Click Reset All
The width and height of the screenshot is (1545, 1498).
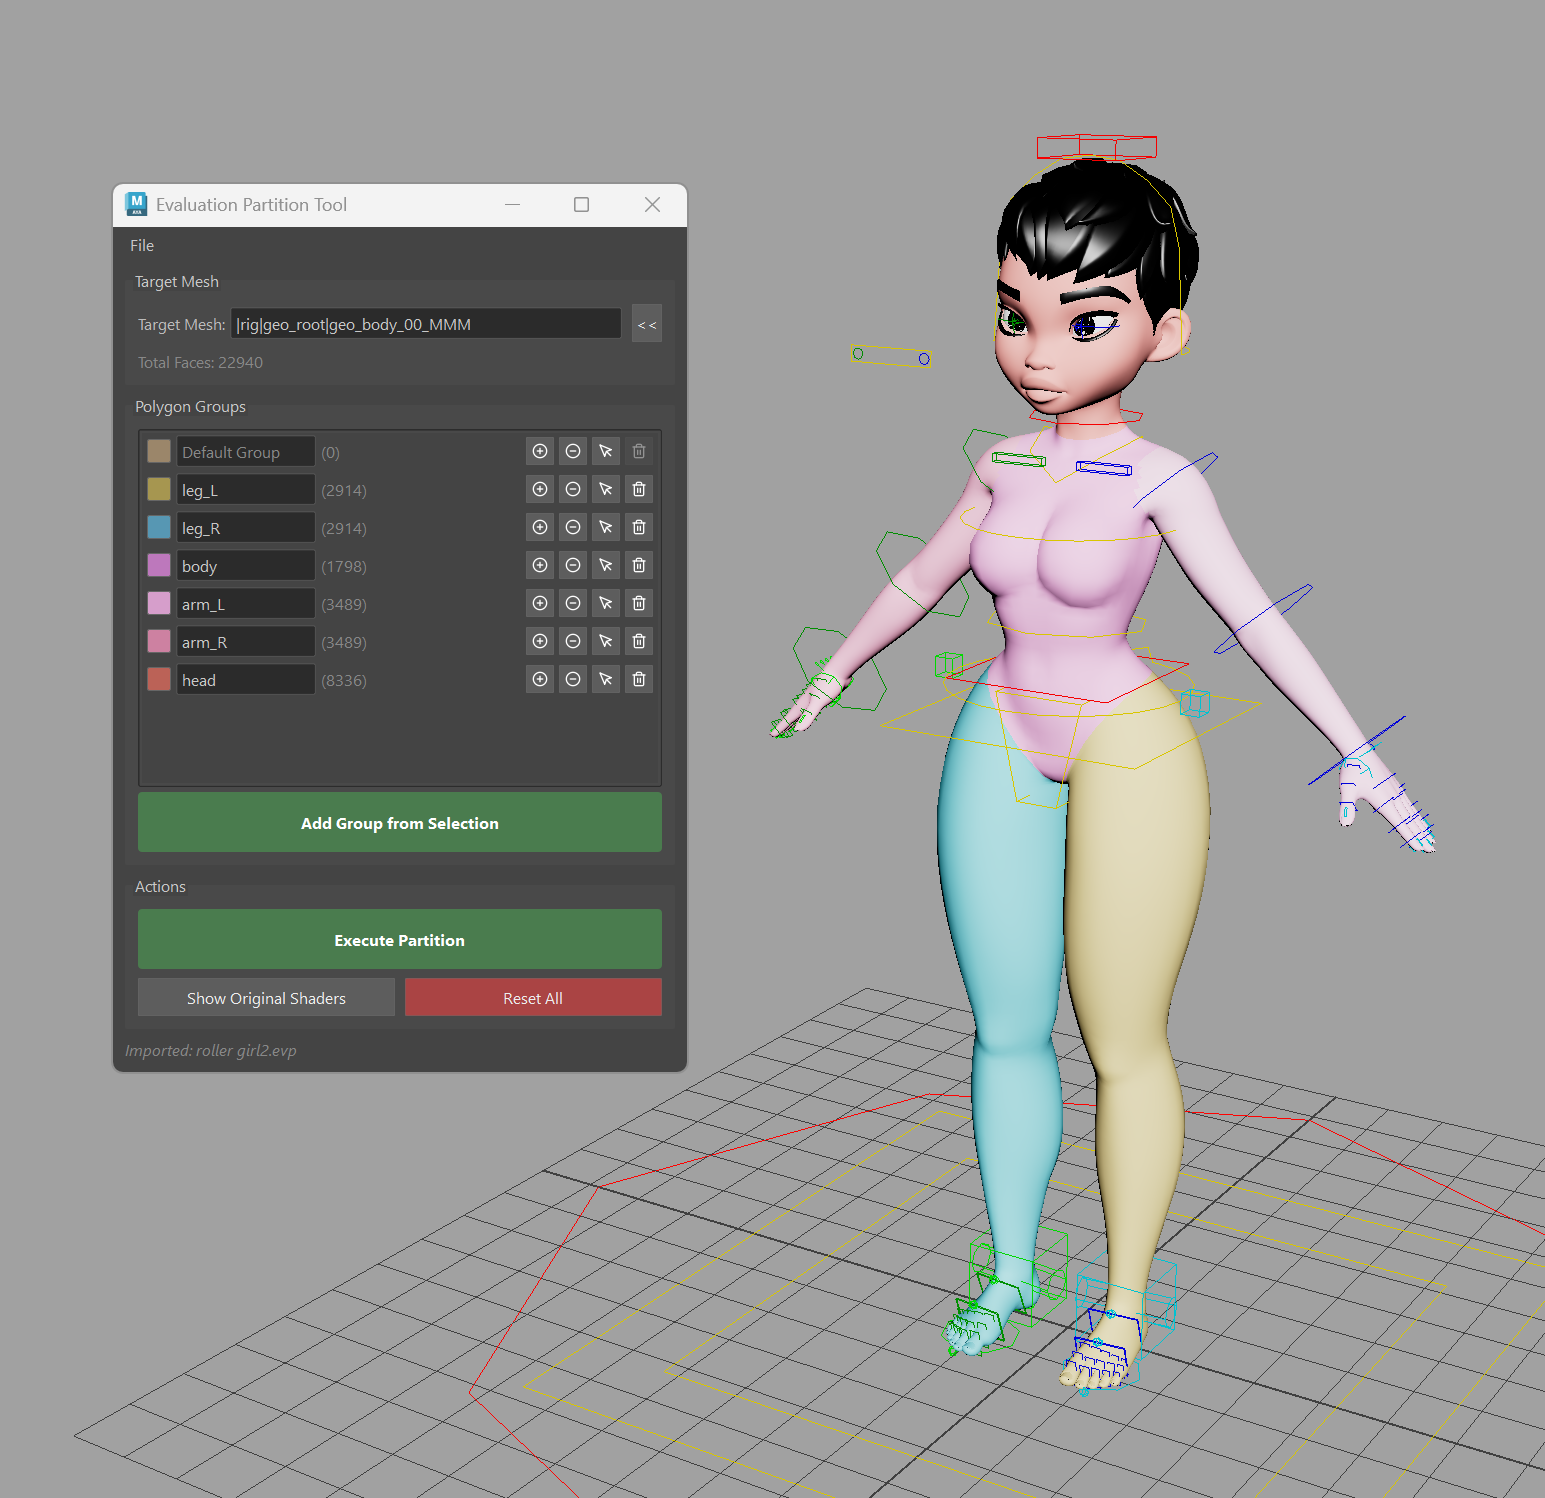point(532,997)
